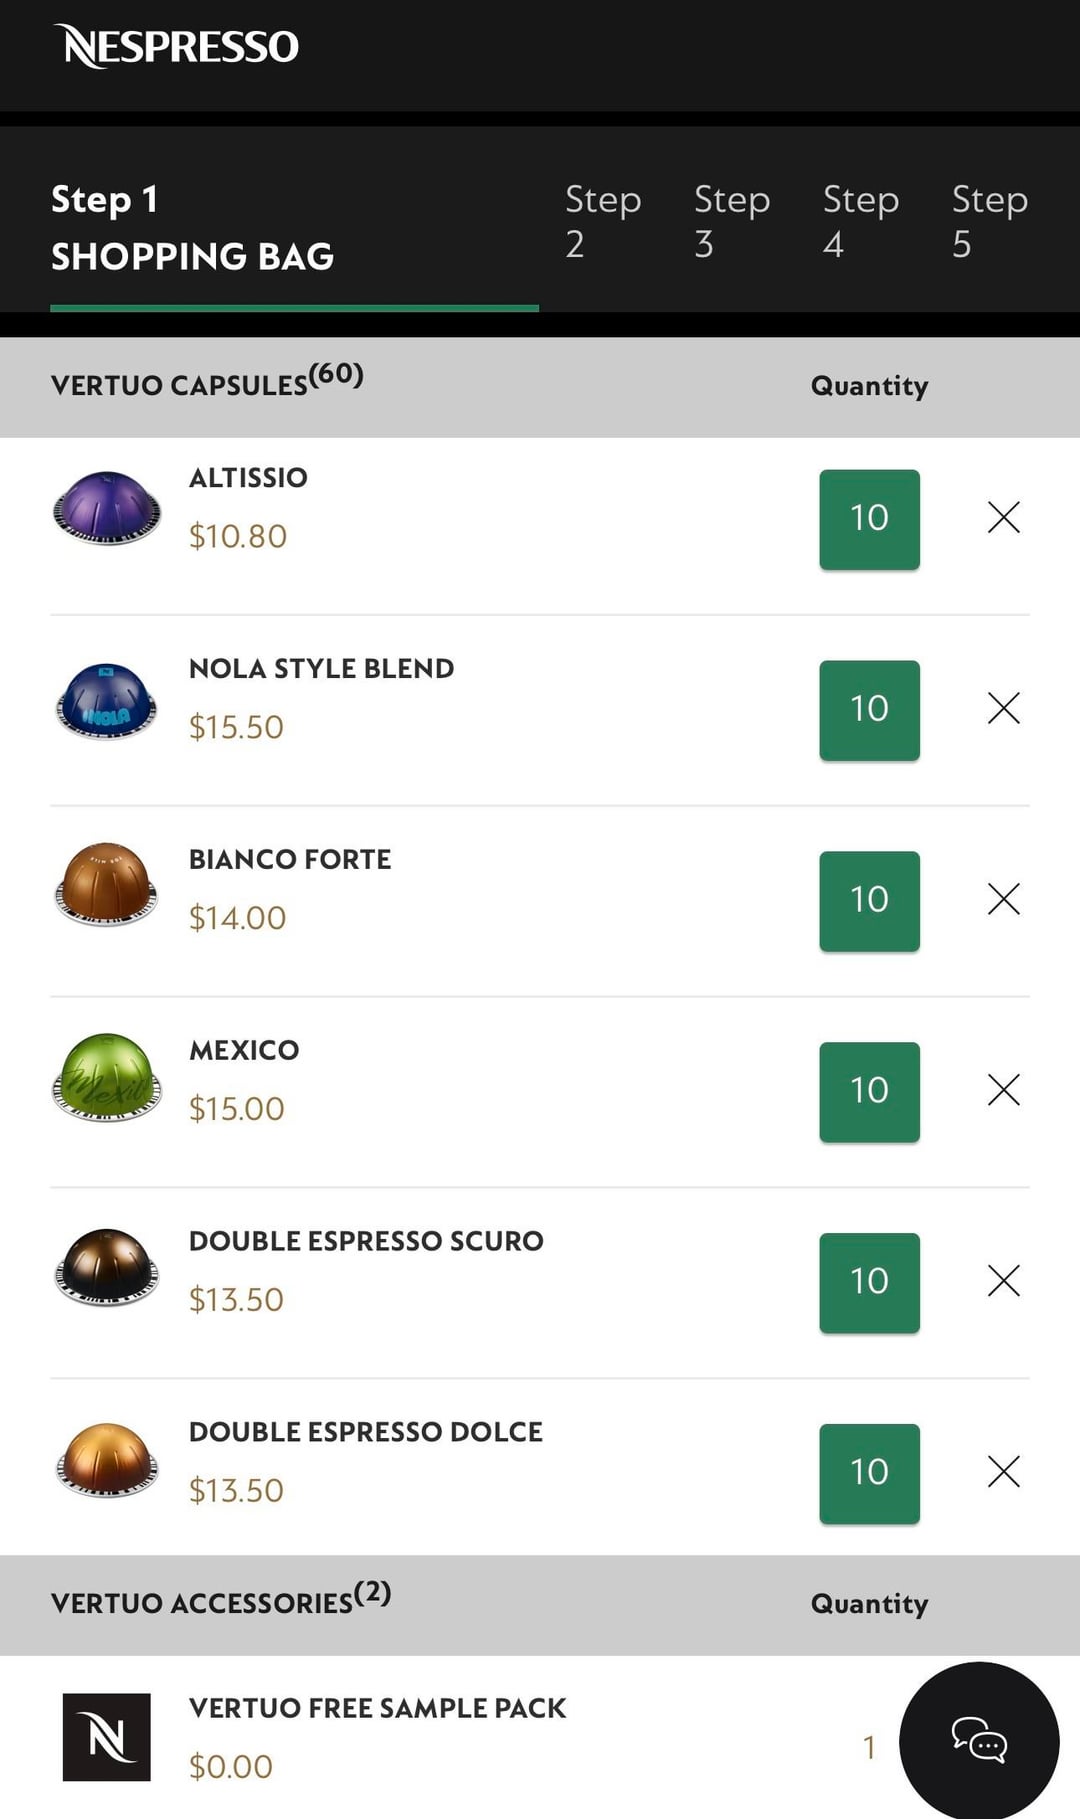Remove Double Espresso Dolce item

[1003, 1472]
